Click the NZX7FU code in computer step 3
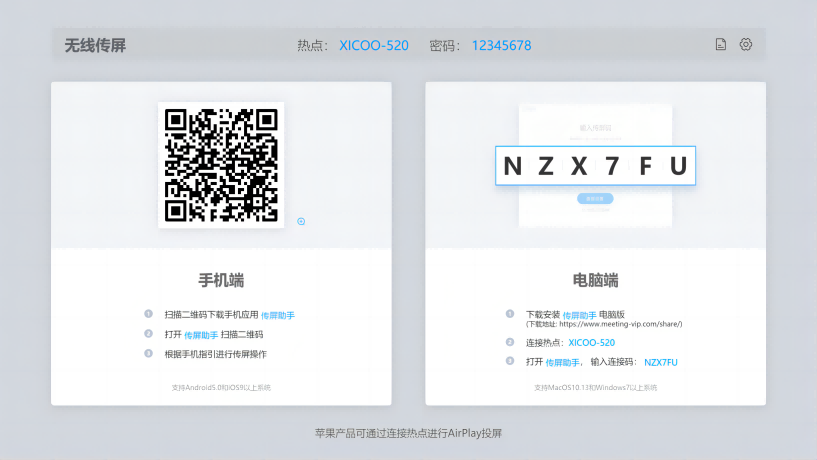Viewport: 817px width, 460px height. tap(661, 362)
